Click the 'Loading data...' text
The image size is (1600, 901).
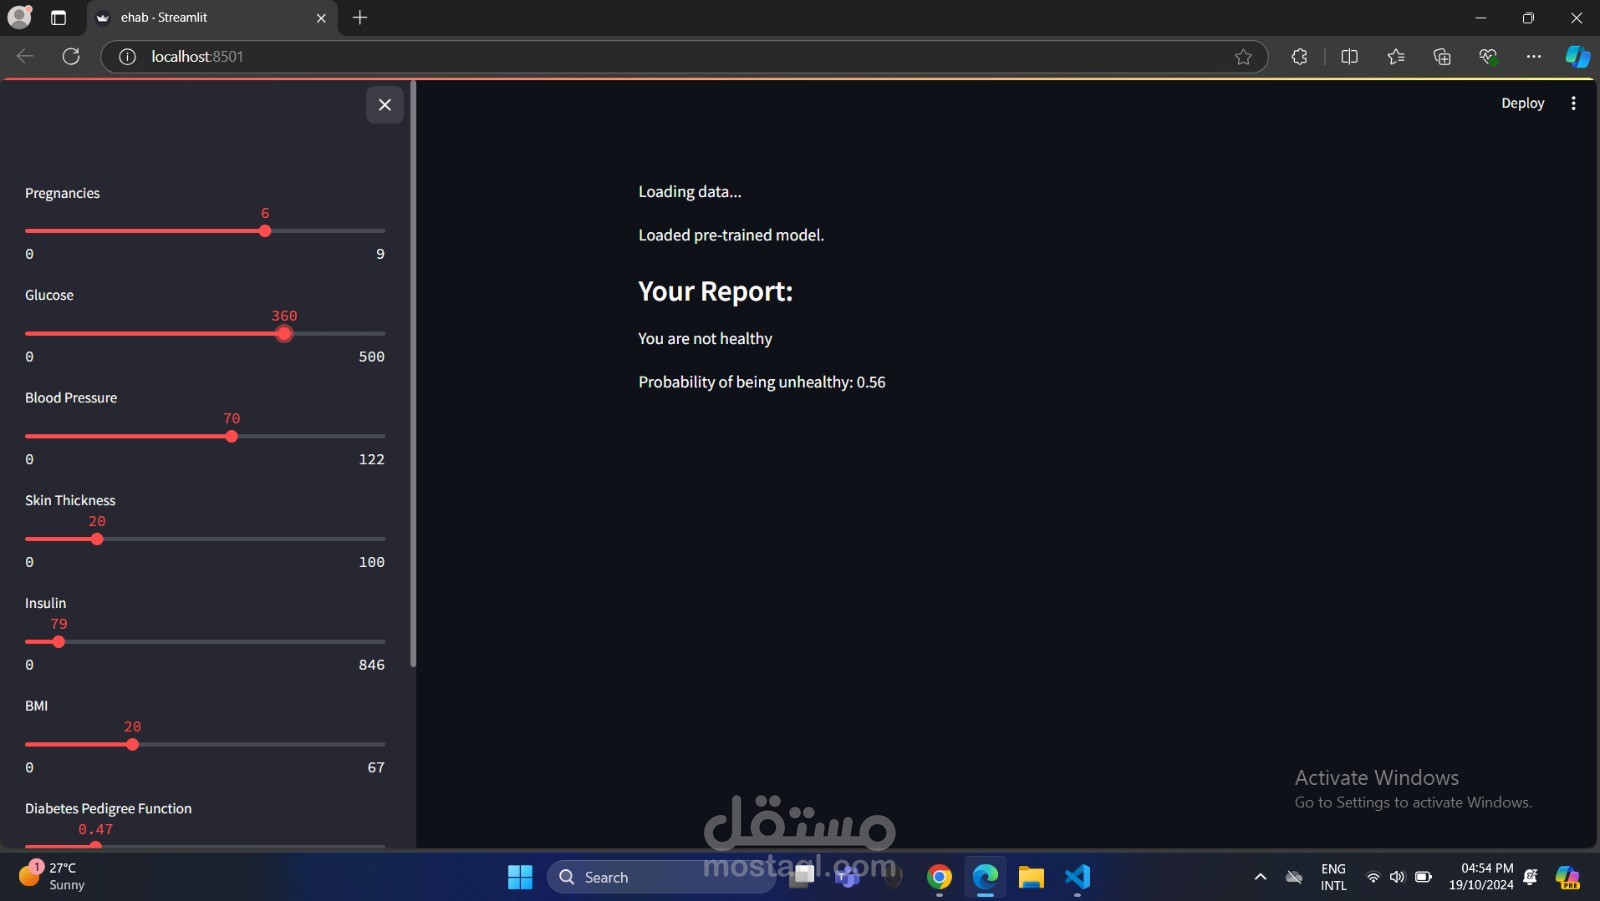(x=690, y=192)
